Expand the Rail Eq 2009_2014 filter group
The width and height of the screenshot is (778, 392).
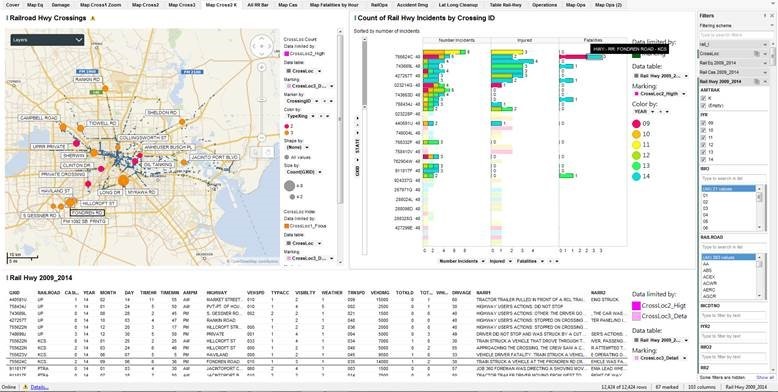click(x=765, y=63)
